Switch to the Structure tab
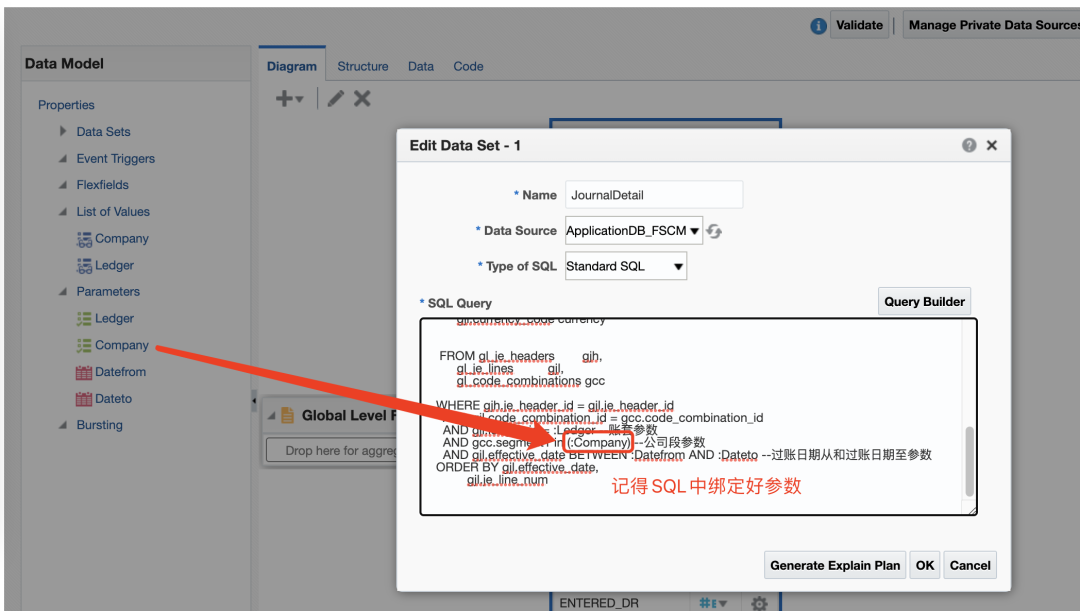Viewport: 1080px width, 611px height. point(362,66)
